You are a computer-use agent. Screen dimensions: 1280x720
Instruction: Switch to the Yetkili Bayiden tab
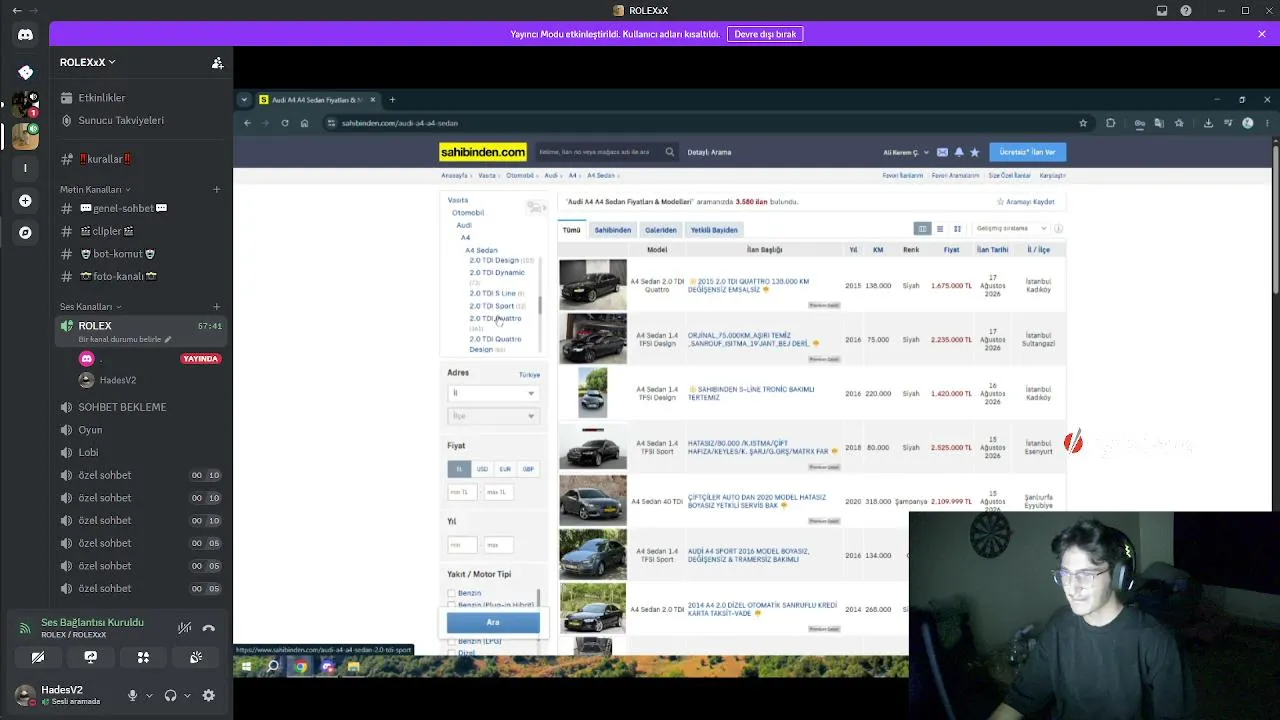(714, 230)
